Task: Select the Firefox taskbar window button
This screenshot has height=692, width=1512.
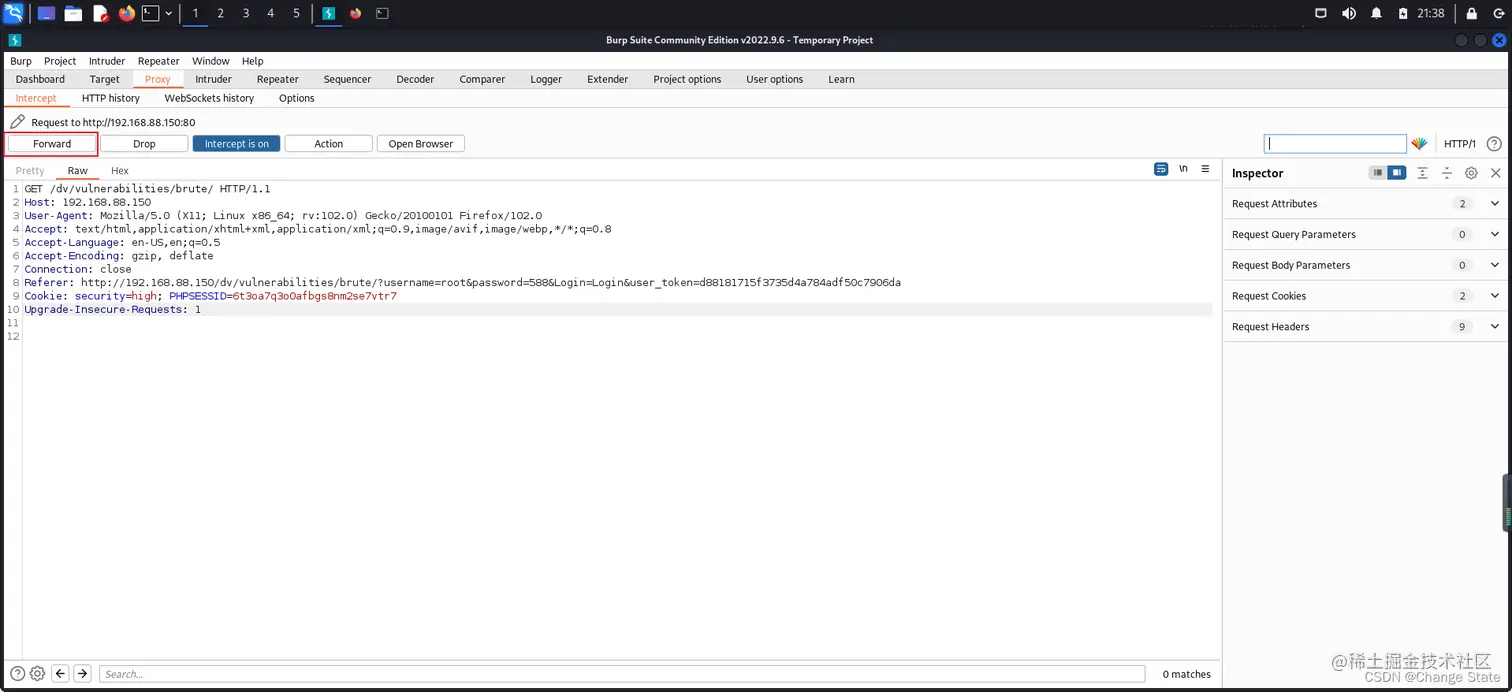Action: pyautogui.click(x=355, y=14)
